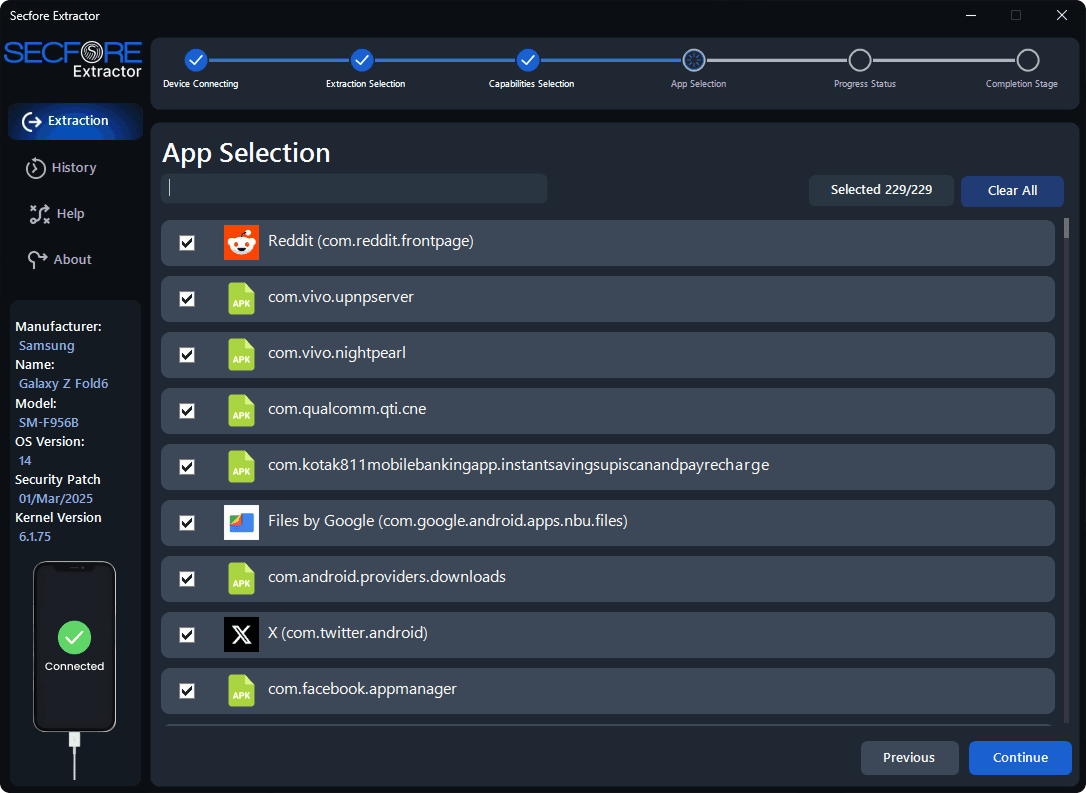Click the Progress Status step circle
This screenshot has height=793, width=1086.
click(860, 60)
